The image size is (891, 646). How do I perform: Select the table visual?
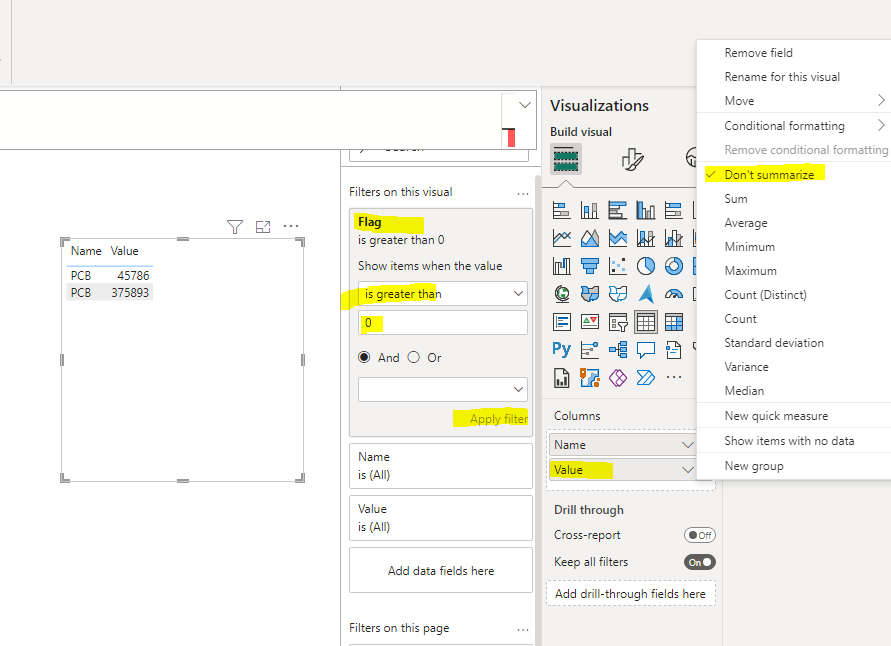[x=646, y=322]
